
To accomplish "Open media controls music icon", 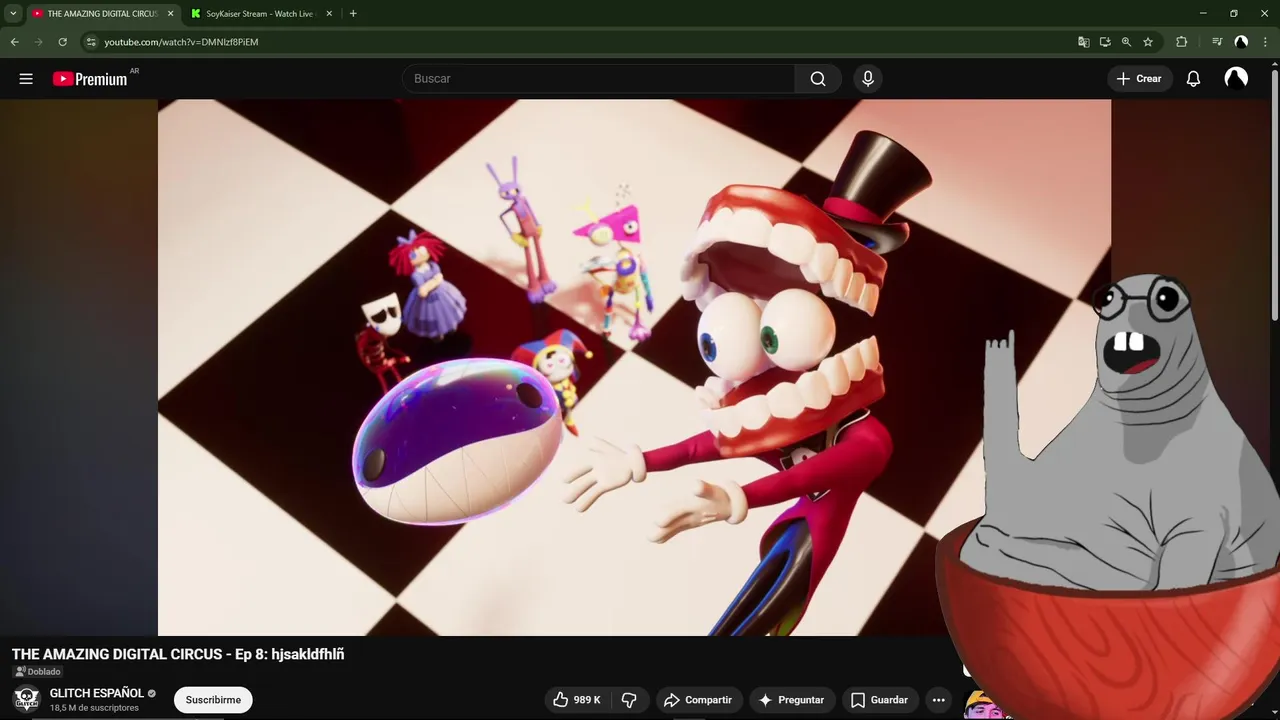I will click(x=1216, y=42).
